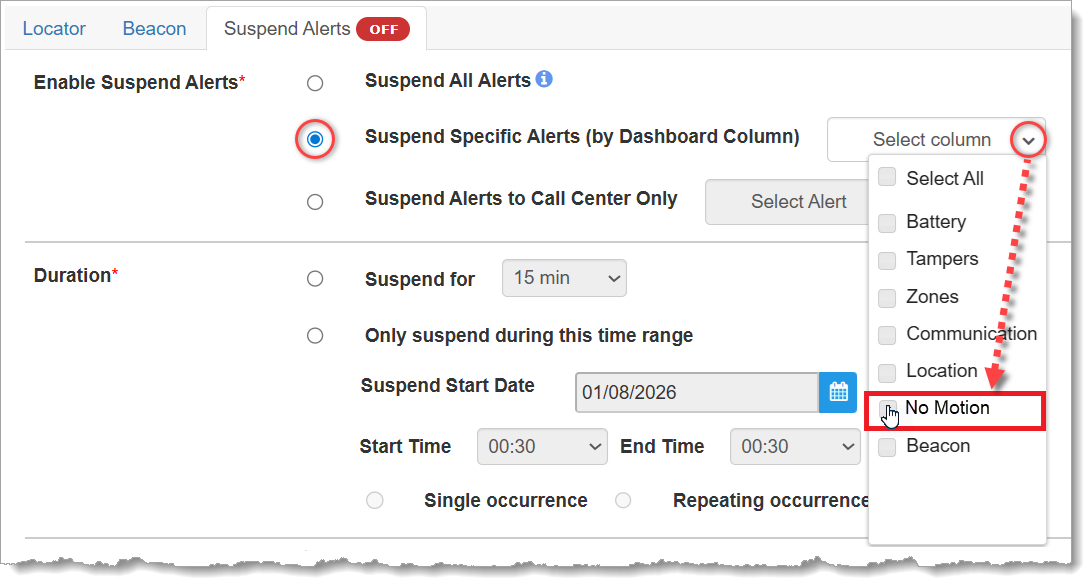1092x587 pixels.
Task: Open the Start Time dropdown
Action: [542, 447]
